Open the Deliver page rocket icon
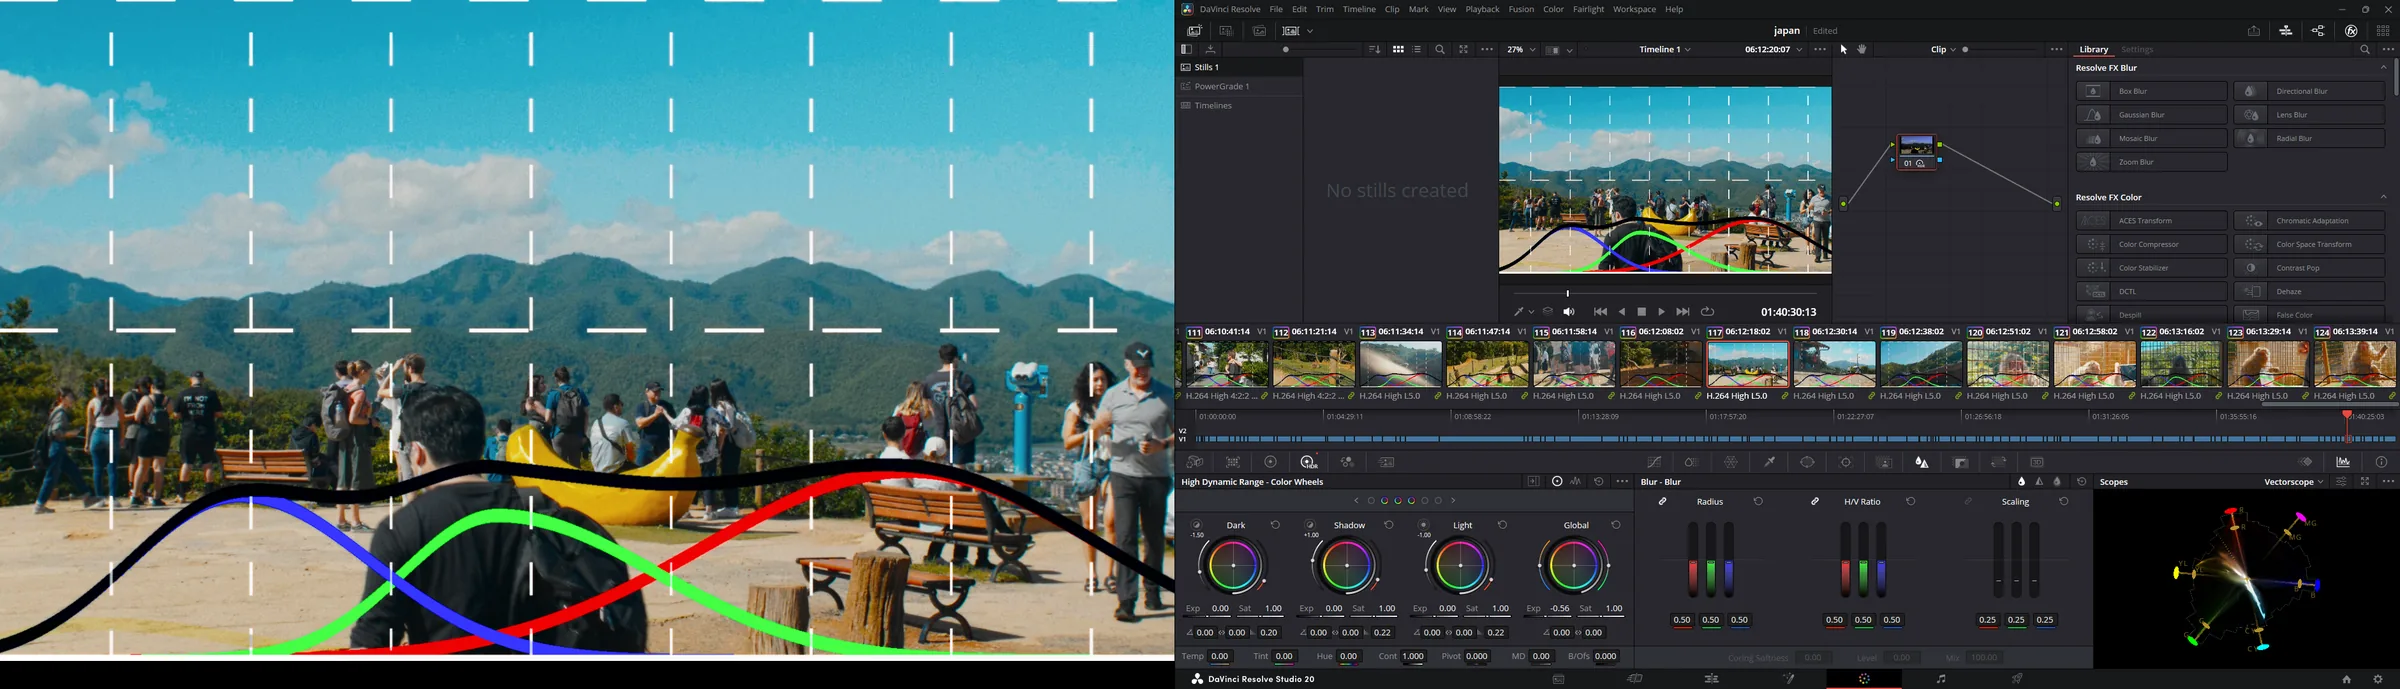 coord(2017,679)
